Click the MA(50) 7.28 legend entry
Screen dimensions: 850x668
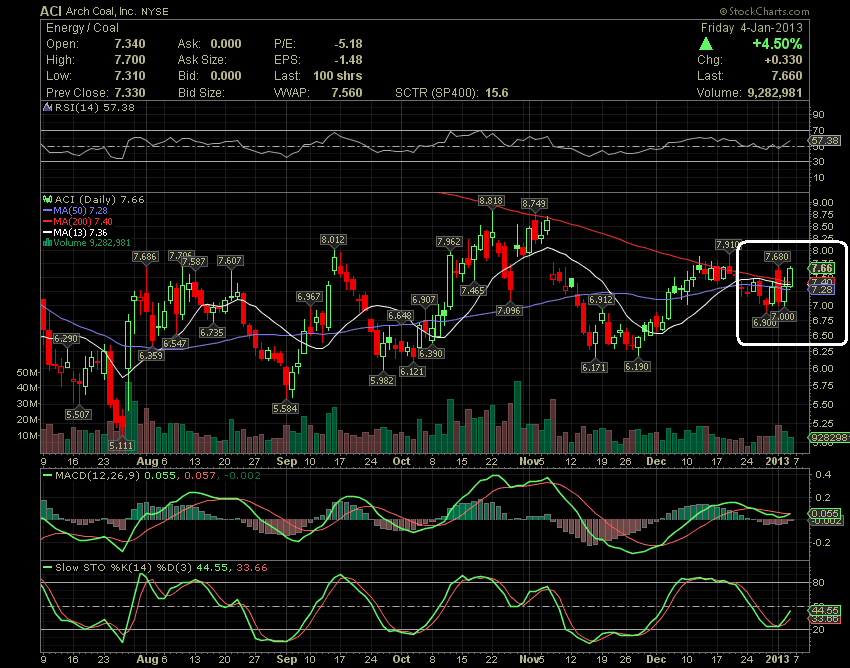coord(75,210)
